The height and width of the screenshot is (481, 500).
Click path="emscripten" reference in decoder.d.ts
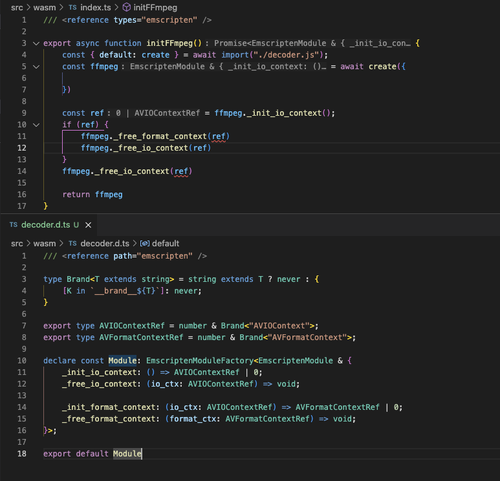click(153, 256)
